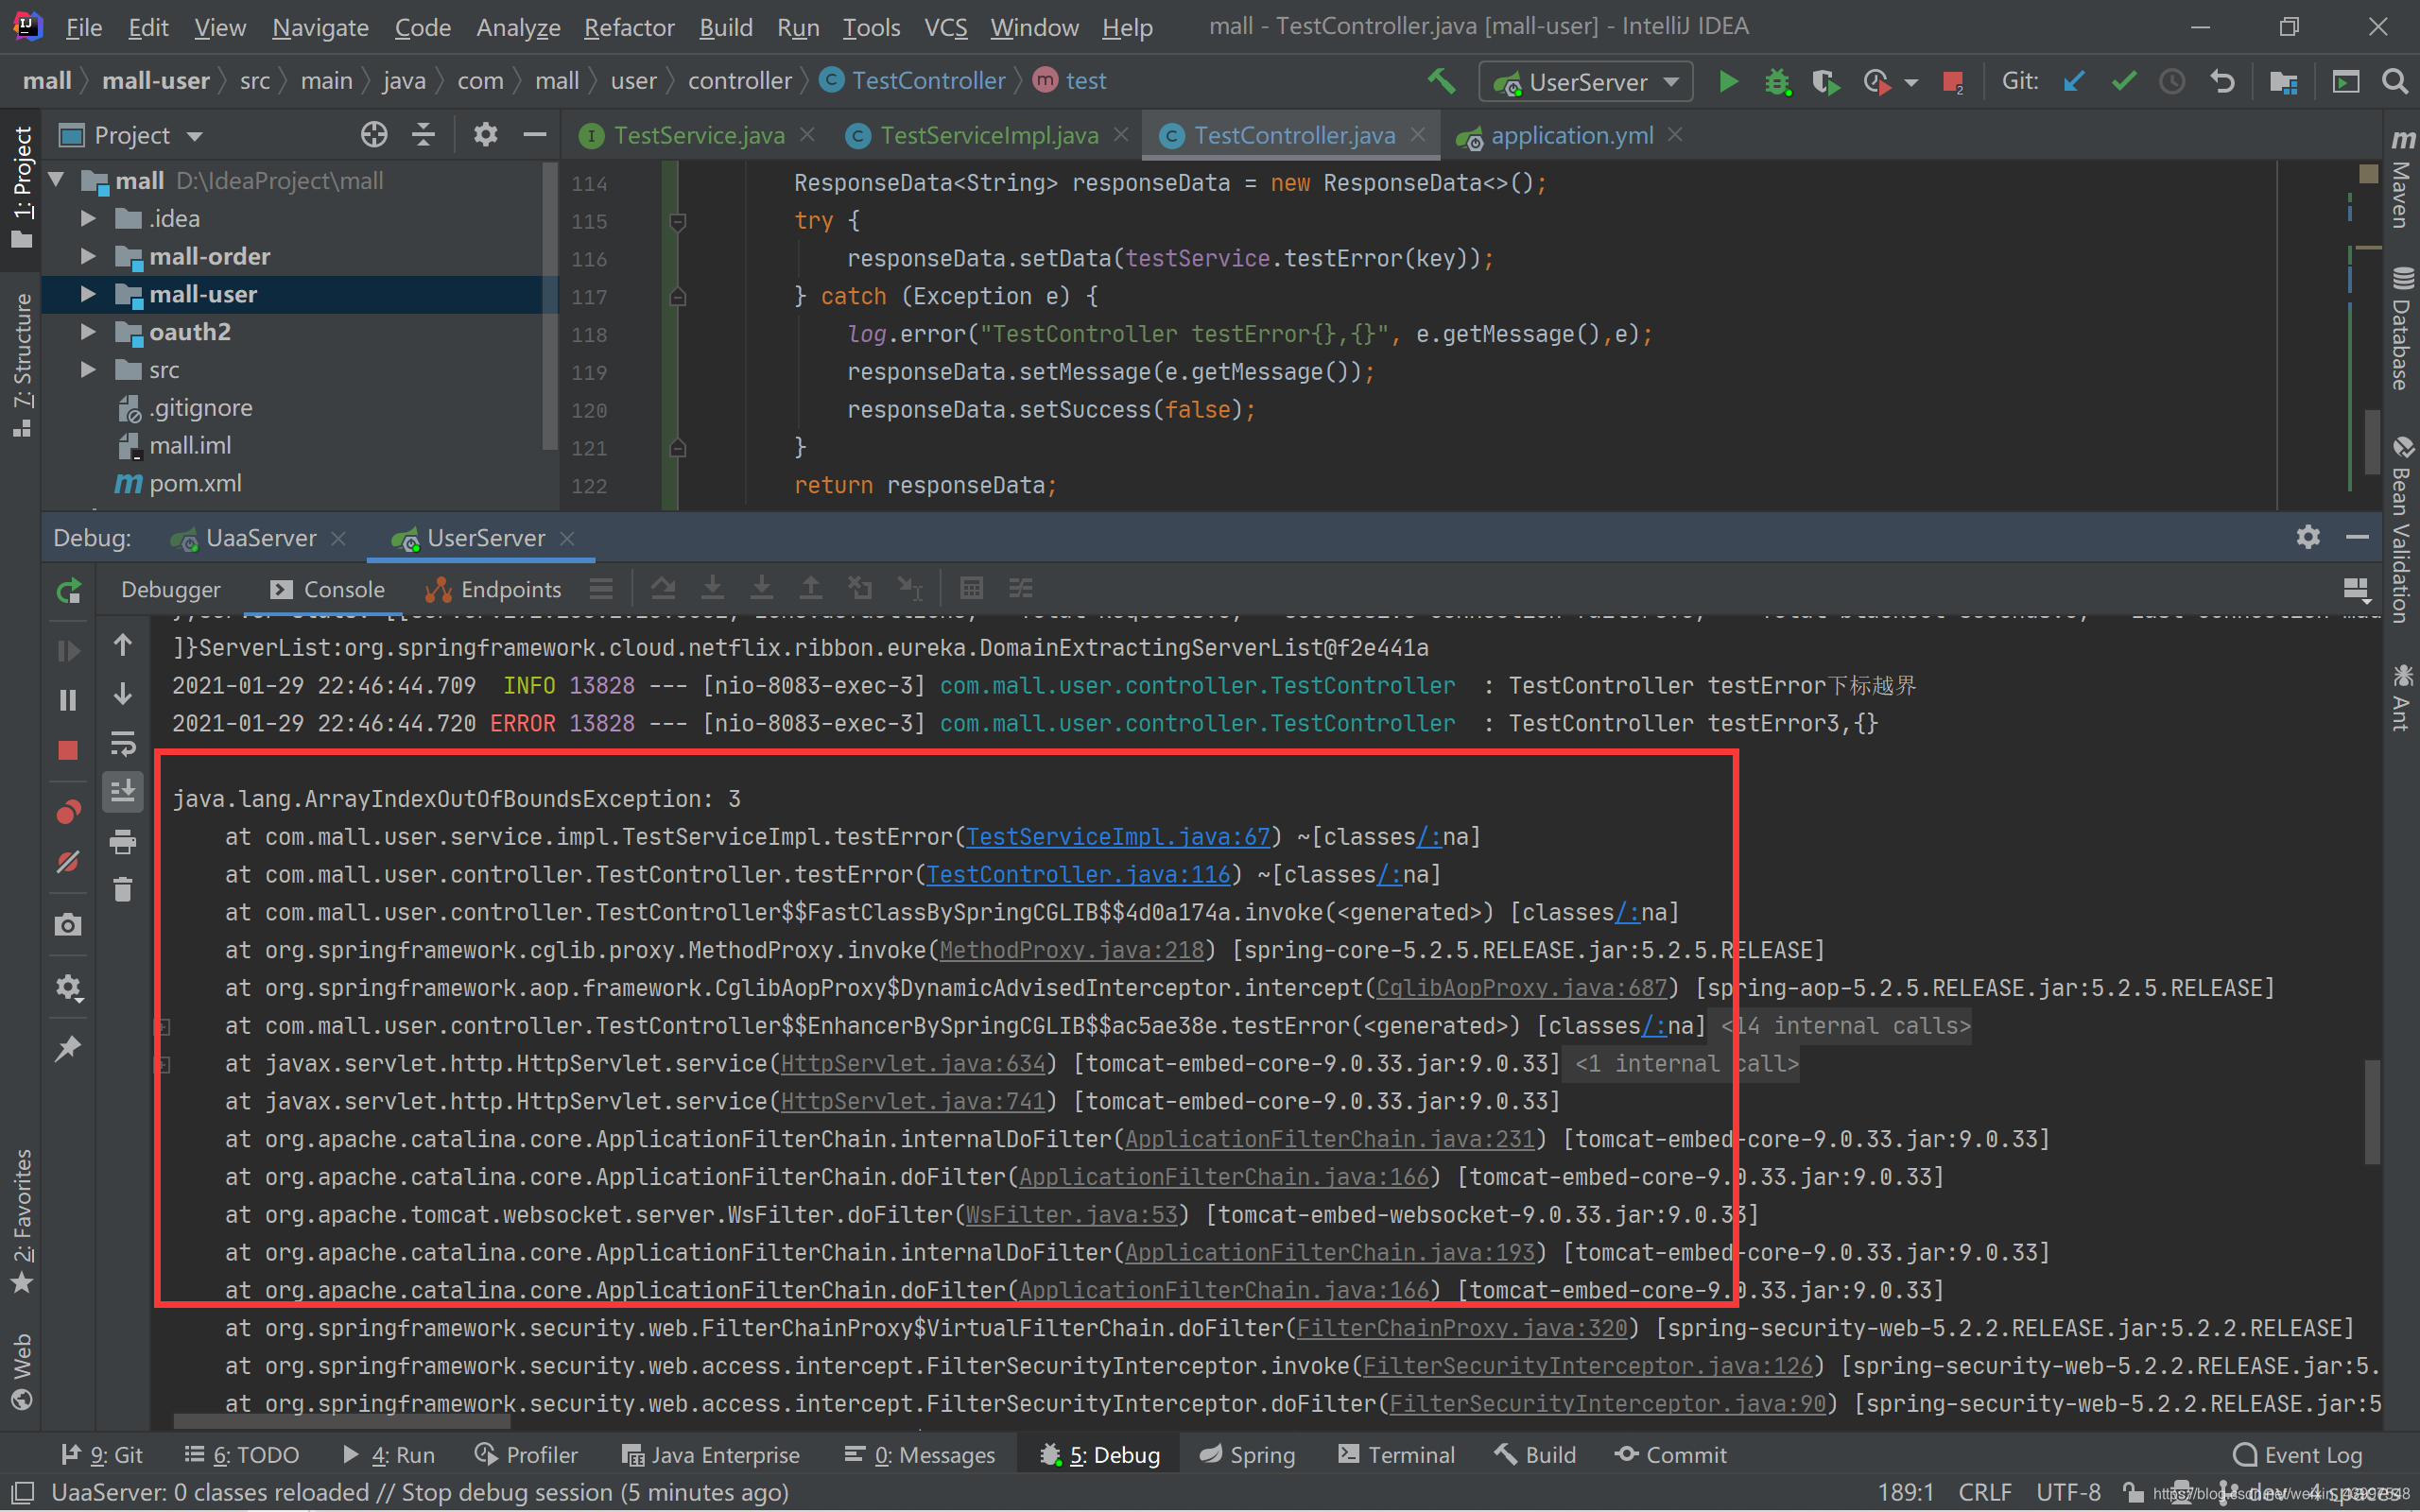2420x1512 pixels.
Task: Expand the mall-order module
Action: point(88,256)
